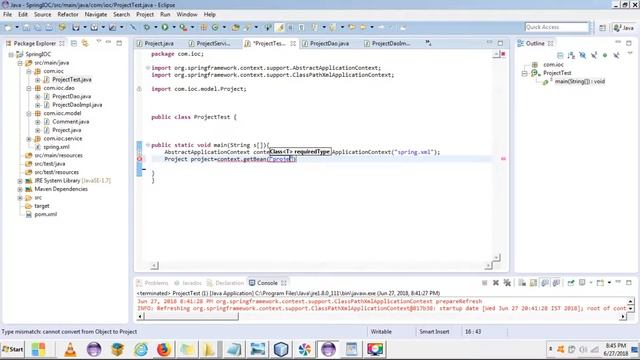640x360 pixels.
Task: Click Pin Console icon
Action: pos(571,282)
